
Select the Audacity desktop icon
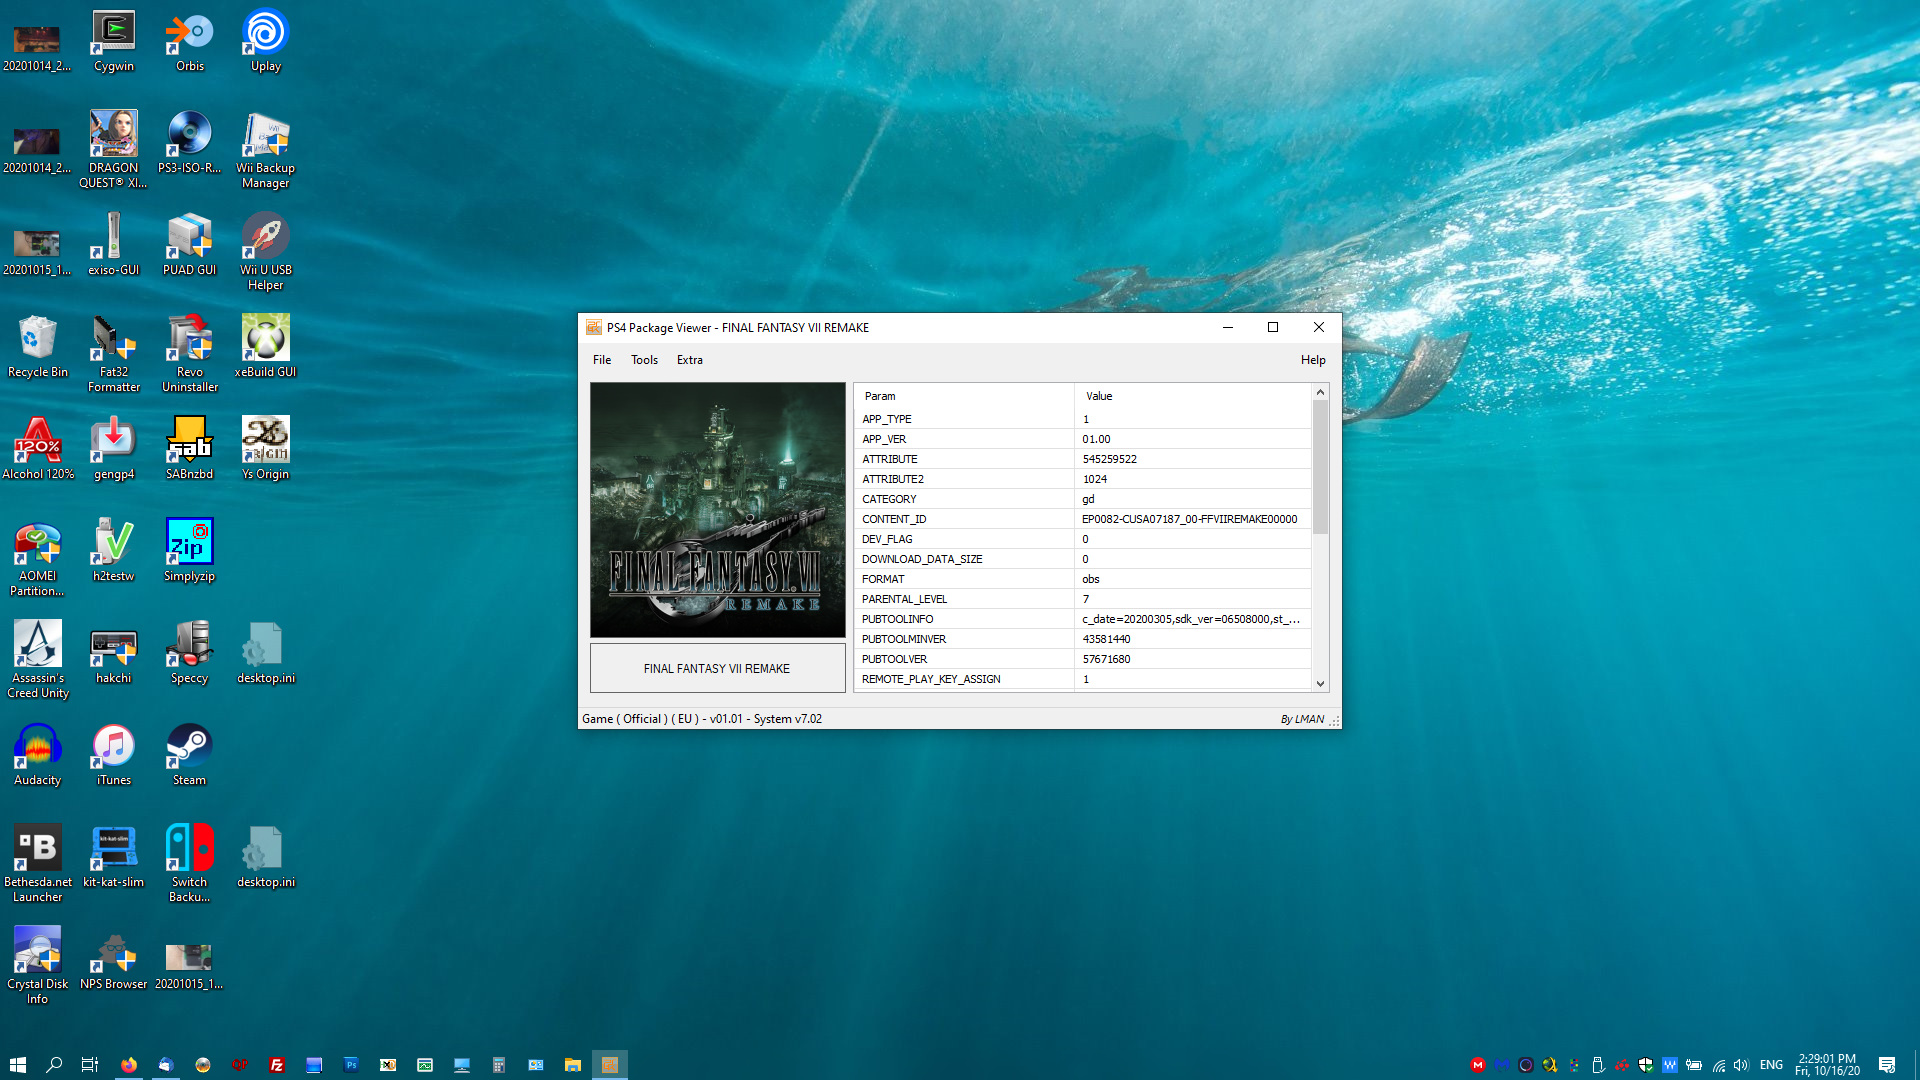pyautogui.click(x=38, y=755)
